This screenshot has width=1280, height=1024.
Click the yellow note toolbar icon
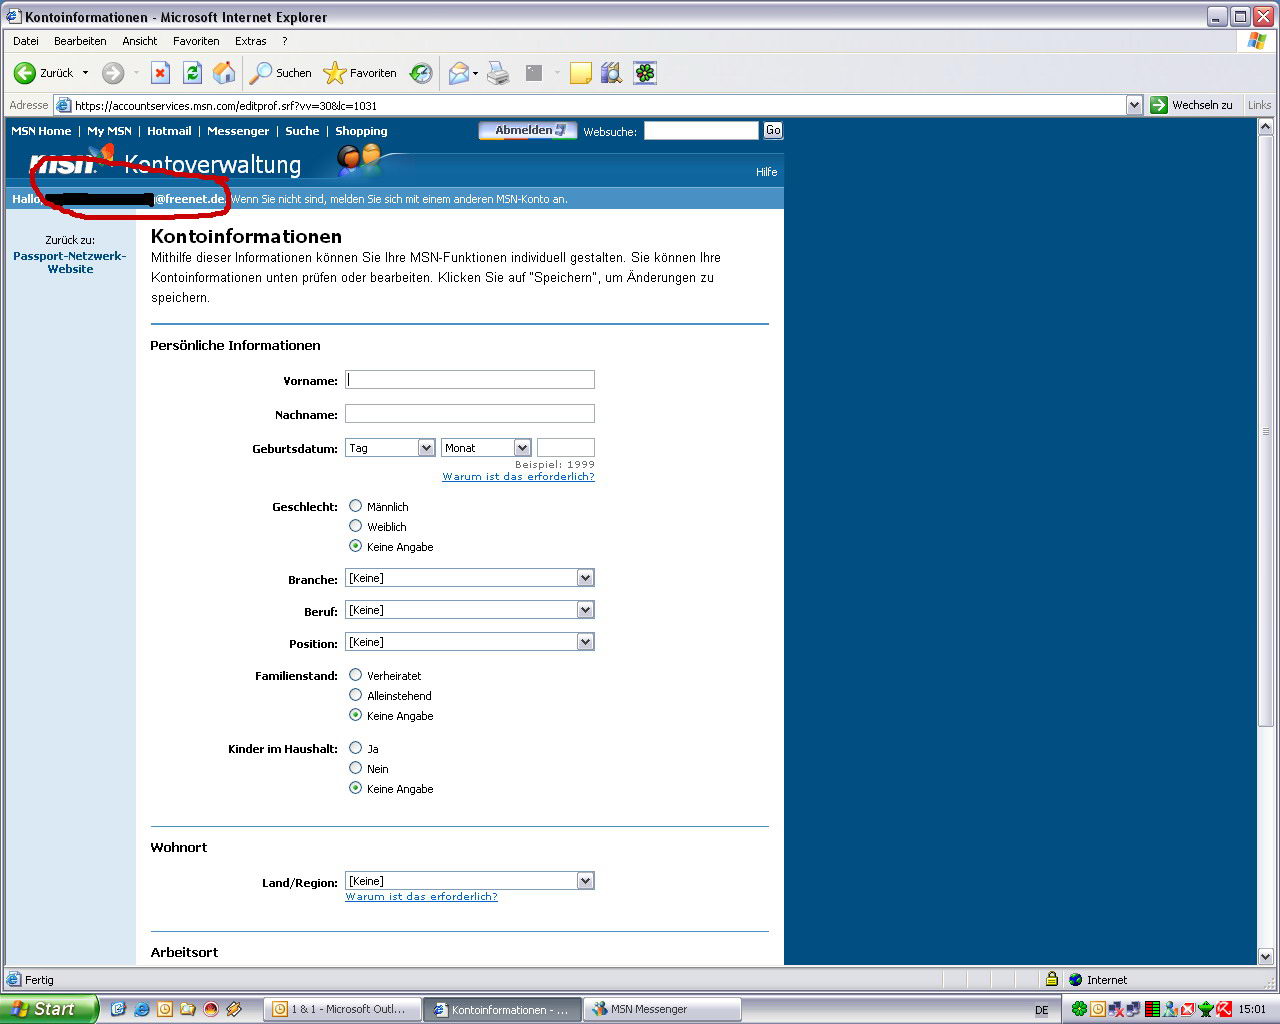[x=581, y=73]
